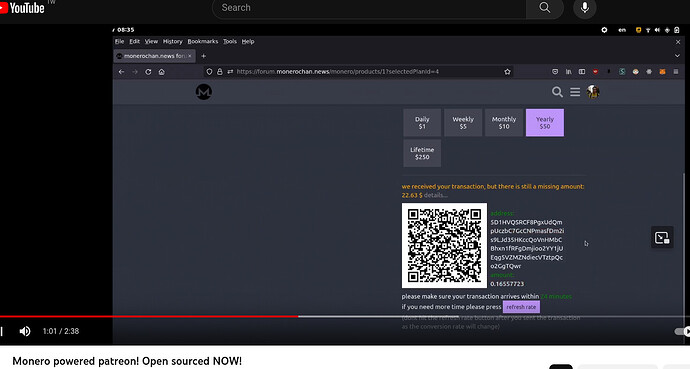
Task: Open the View menu in Firefox
Action: (151, 41)
